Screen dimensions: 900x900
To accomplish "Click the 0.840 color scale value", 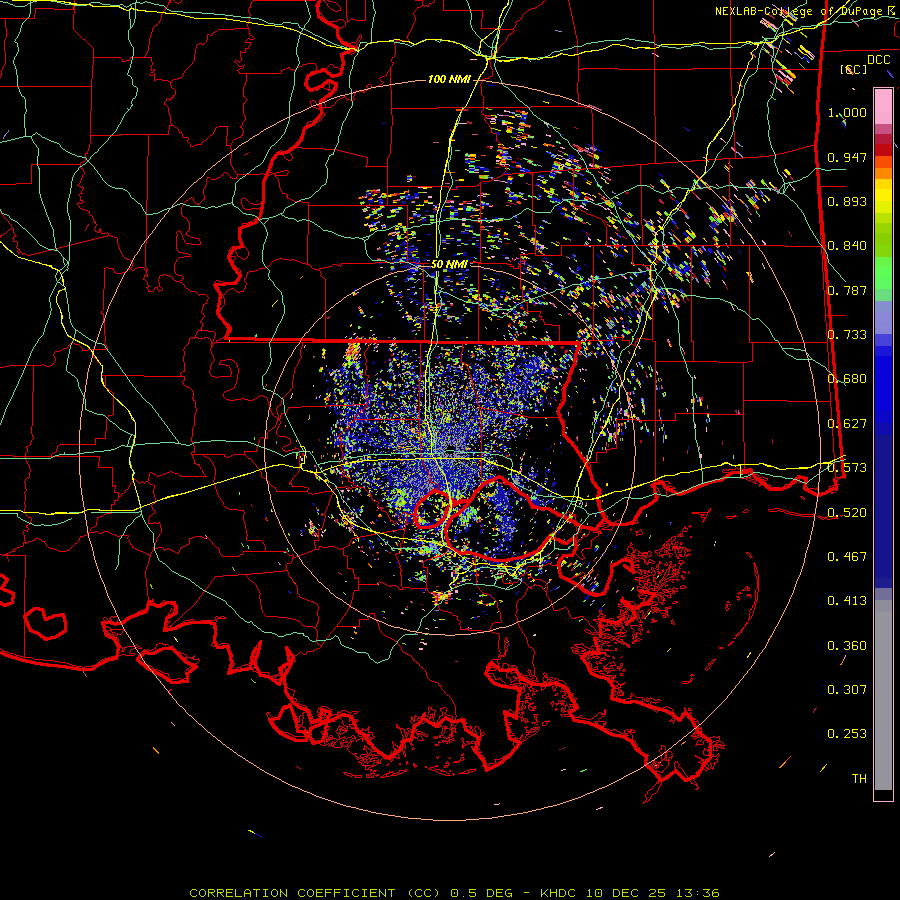I will (x=847, y=246).
